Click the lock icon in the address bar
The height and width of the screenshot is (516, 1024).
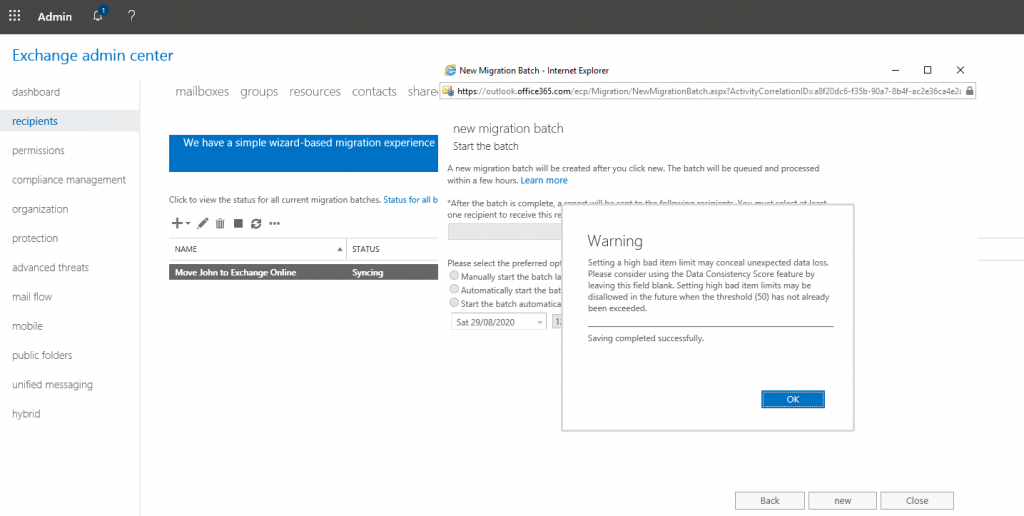point(969,91)
